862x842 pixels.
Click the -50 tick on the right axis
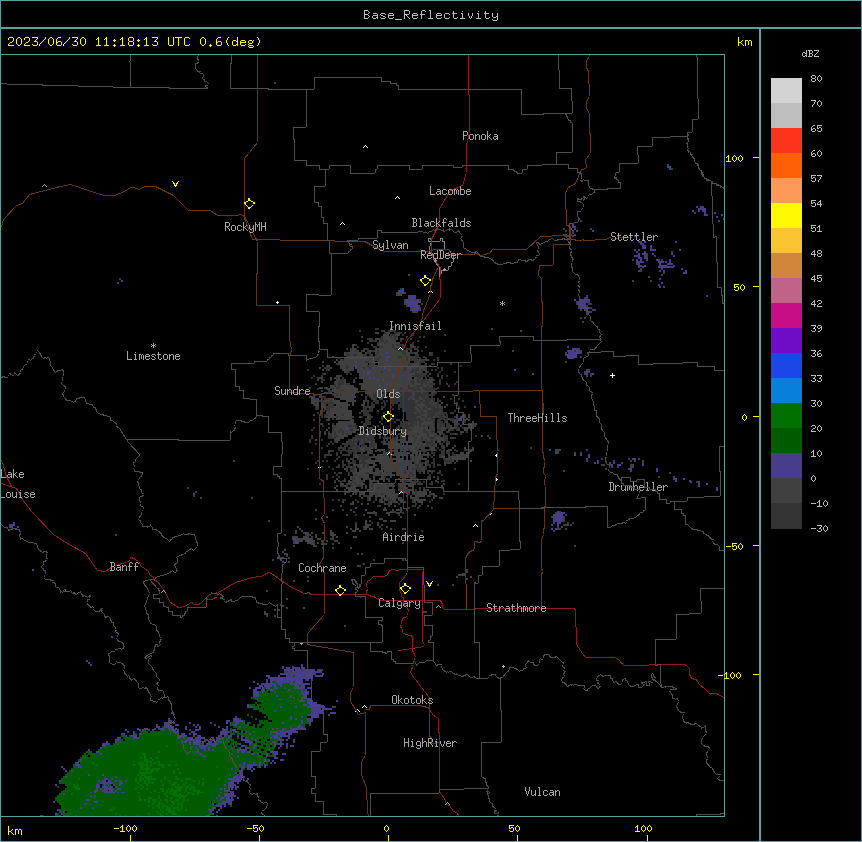point(733,546)
